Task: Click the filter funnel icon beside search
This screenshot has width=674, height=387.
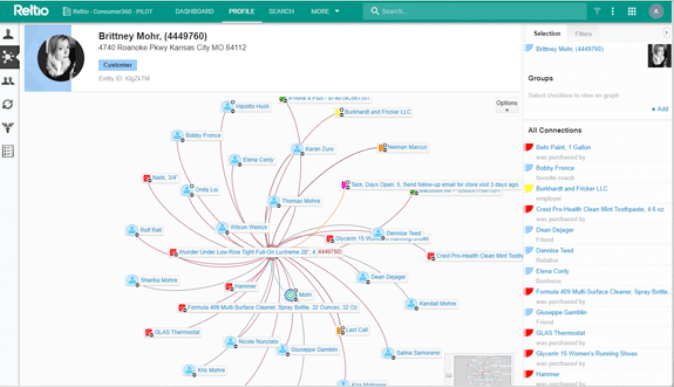Action: pyautogui.click(x=597, y=11)
